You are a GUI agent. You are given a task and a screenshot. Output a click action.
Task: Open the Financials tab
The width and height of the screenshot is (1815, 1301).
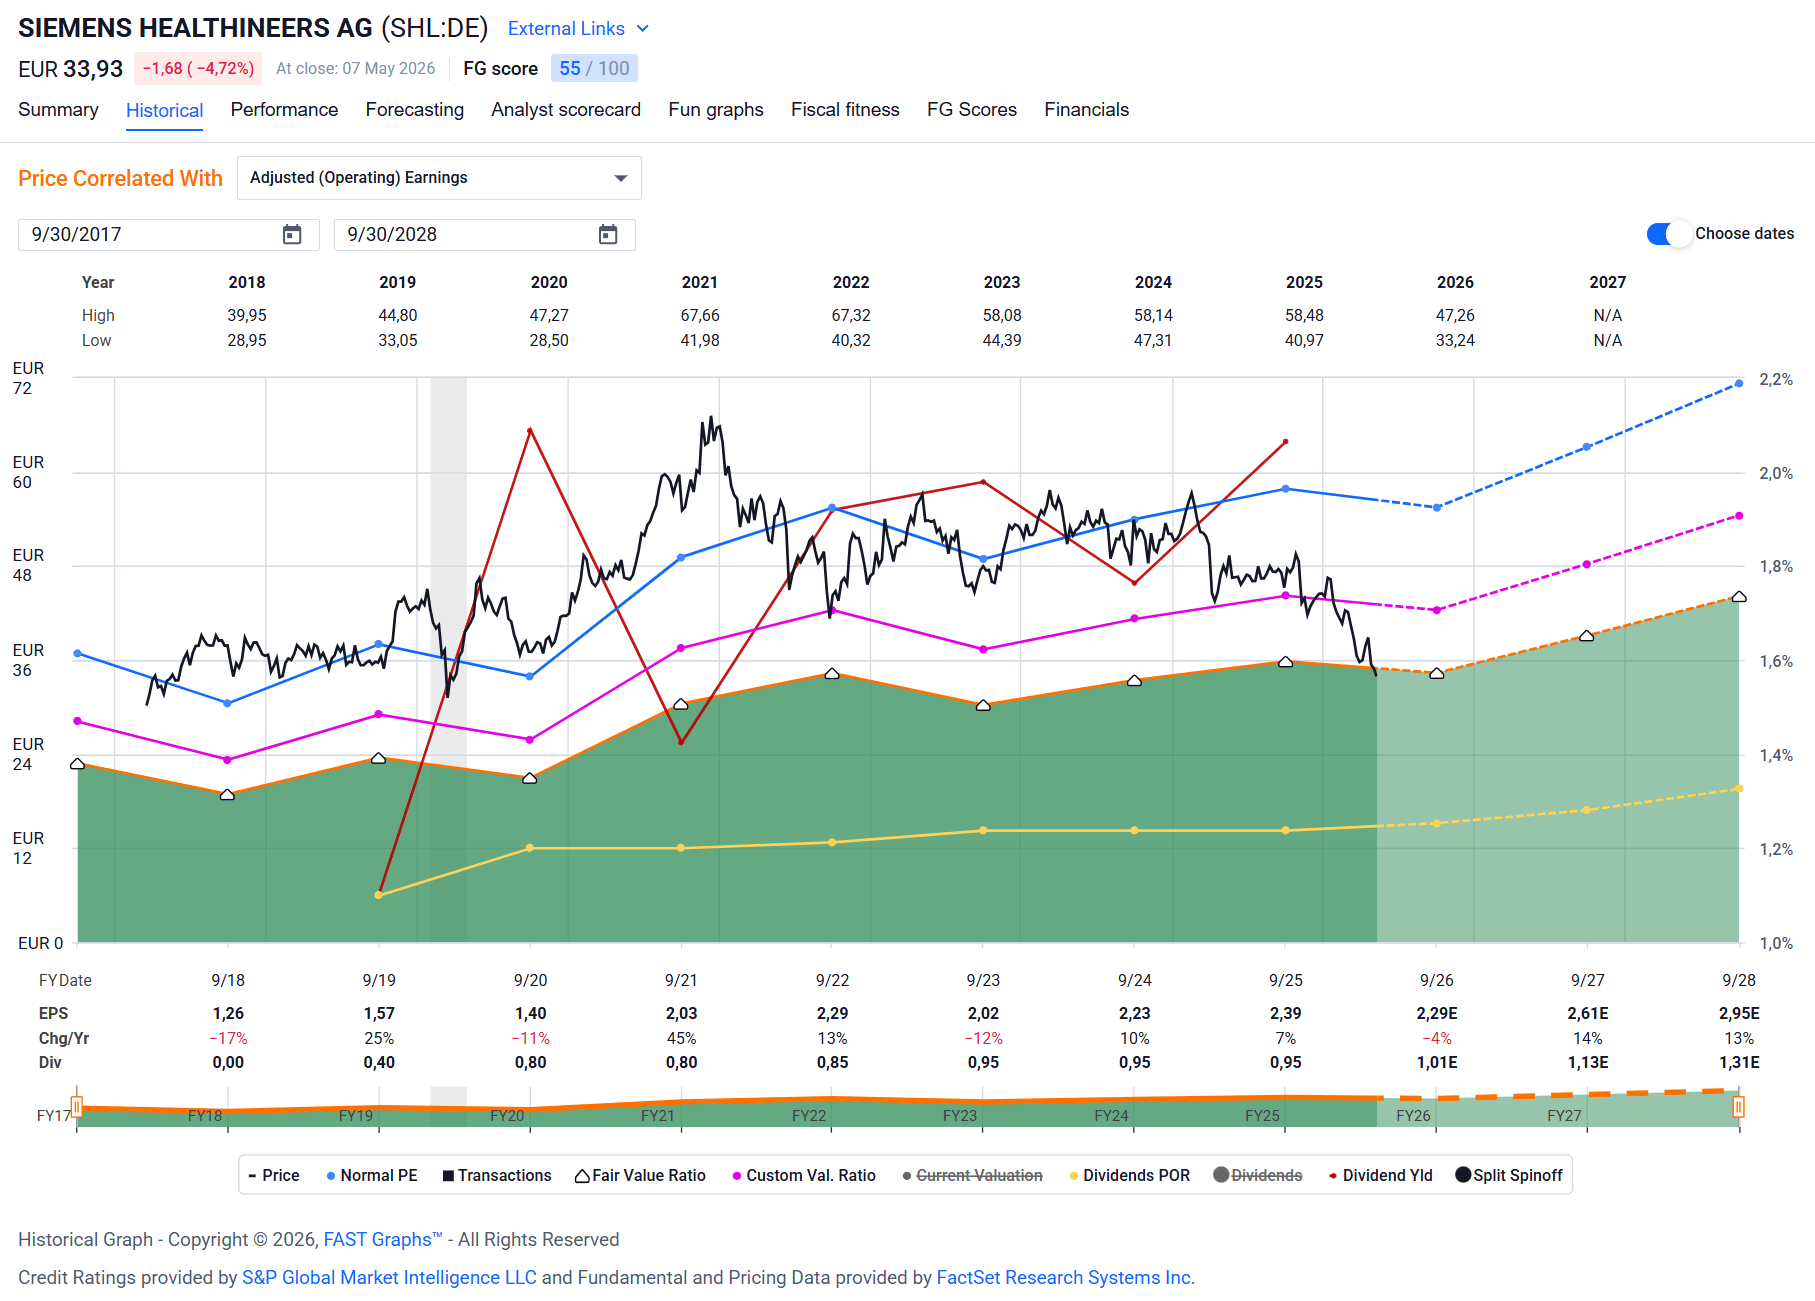pyautogui.click(x=1087, y=109)
